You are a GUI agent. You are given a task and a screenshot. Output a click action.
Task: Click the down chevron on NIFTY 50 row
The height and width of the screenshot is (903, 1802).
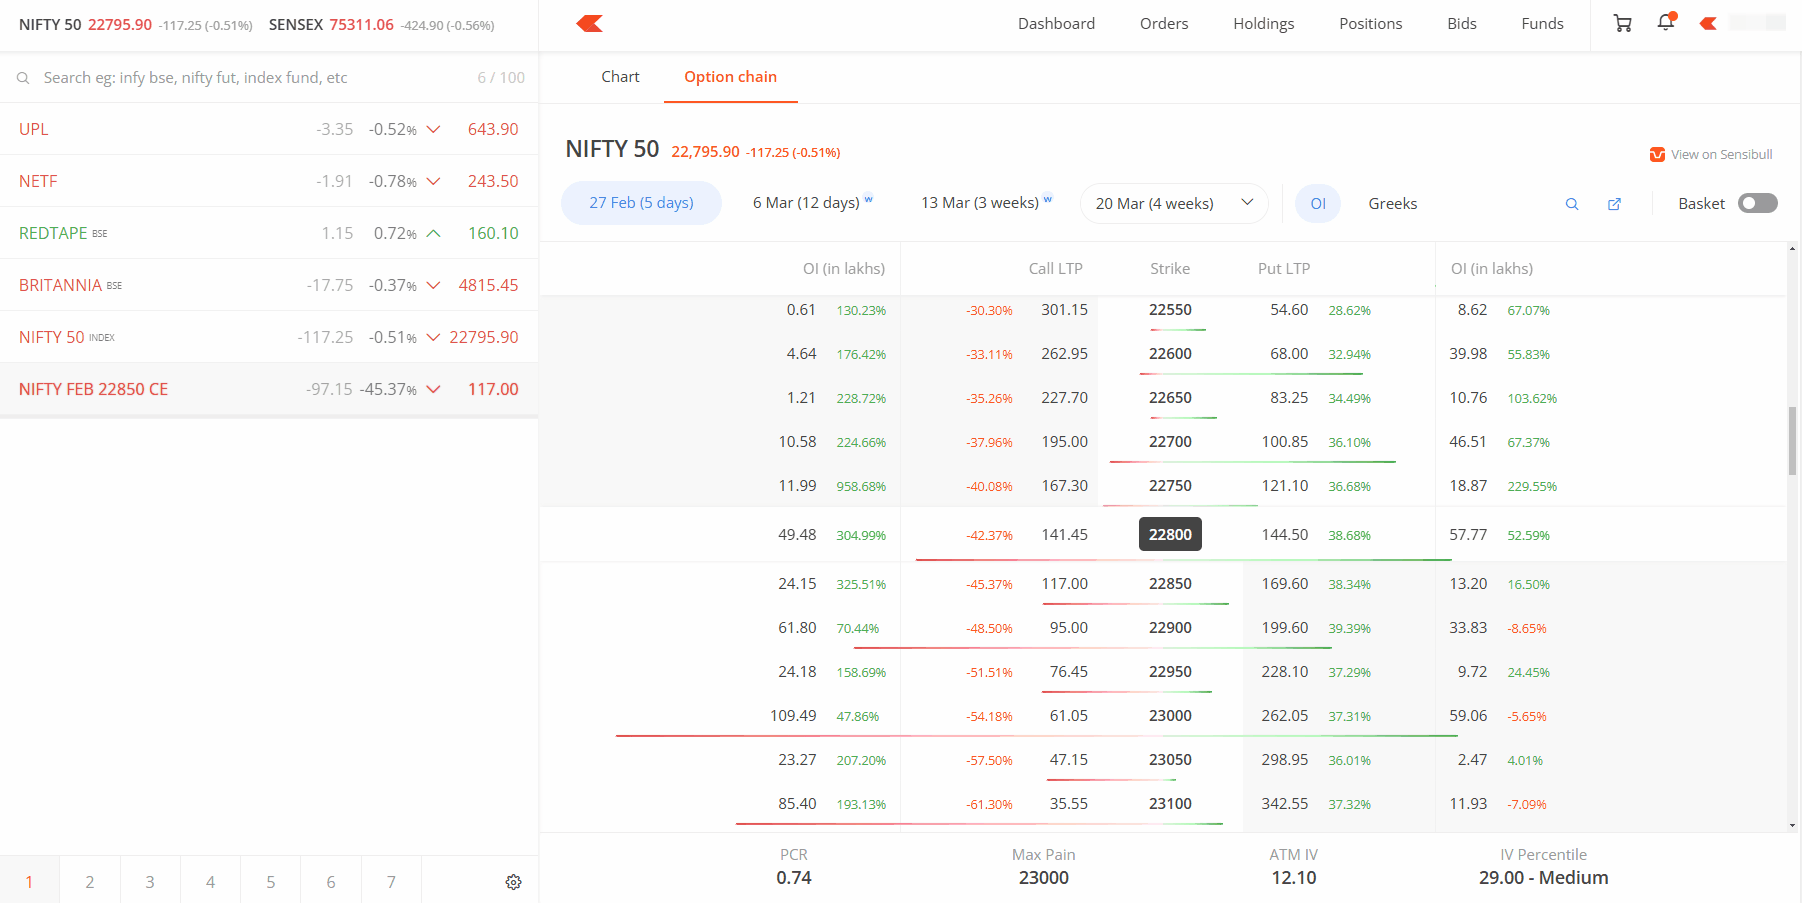point(433,337)
